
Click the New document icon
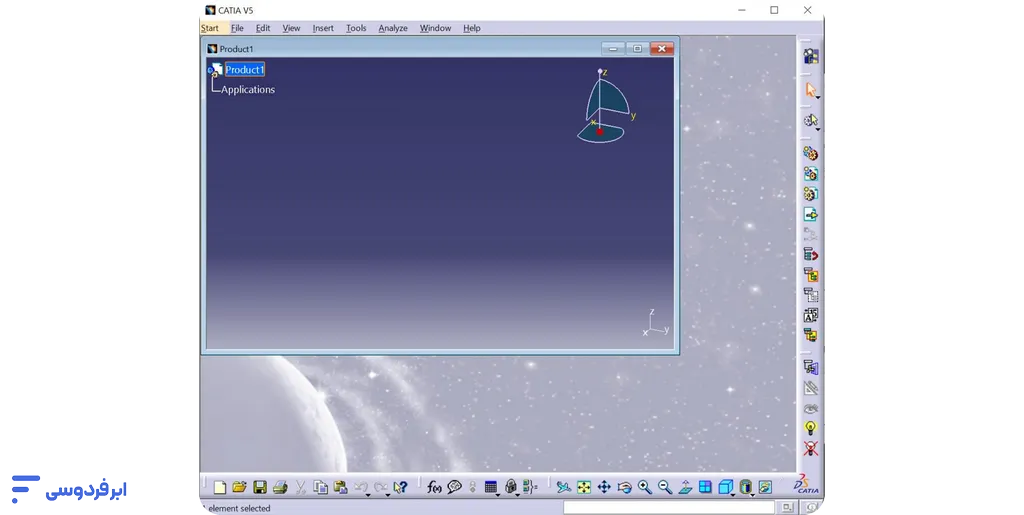point(220,487)
